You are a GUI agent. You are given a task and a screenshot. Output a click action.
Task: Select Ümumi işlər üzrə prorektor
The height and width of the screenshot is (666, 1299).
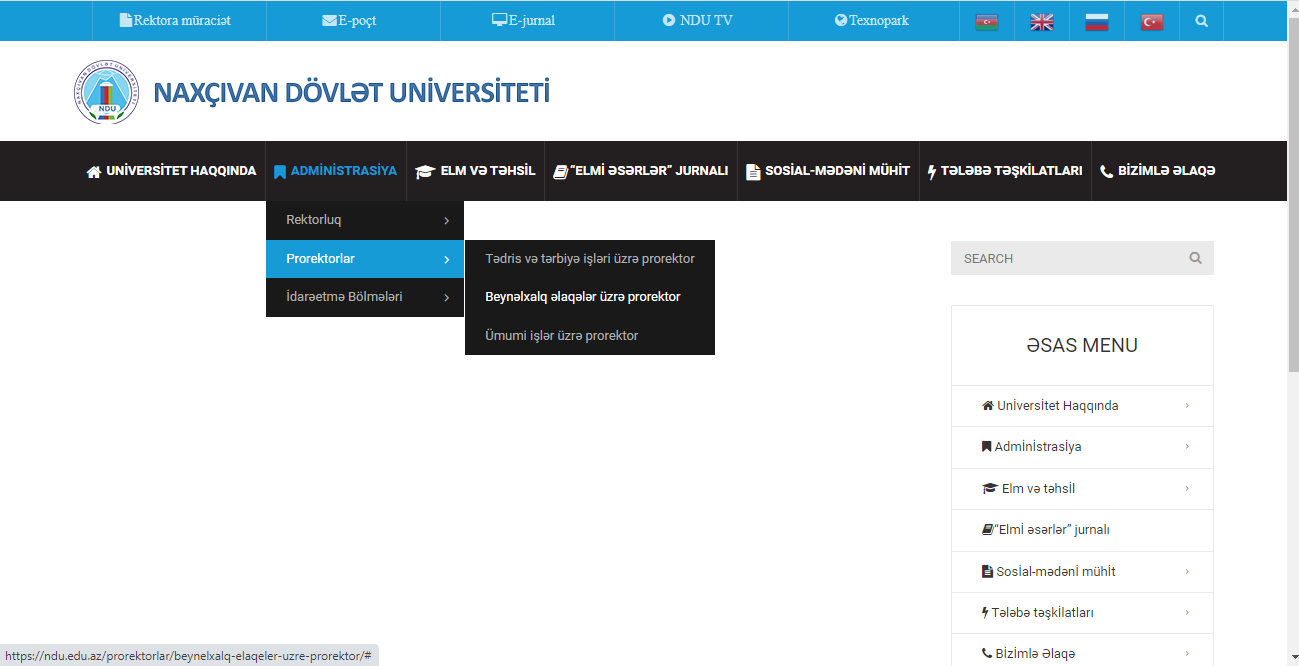pyautogui.click(x=590, y=336)
